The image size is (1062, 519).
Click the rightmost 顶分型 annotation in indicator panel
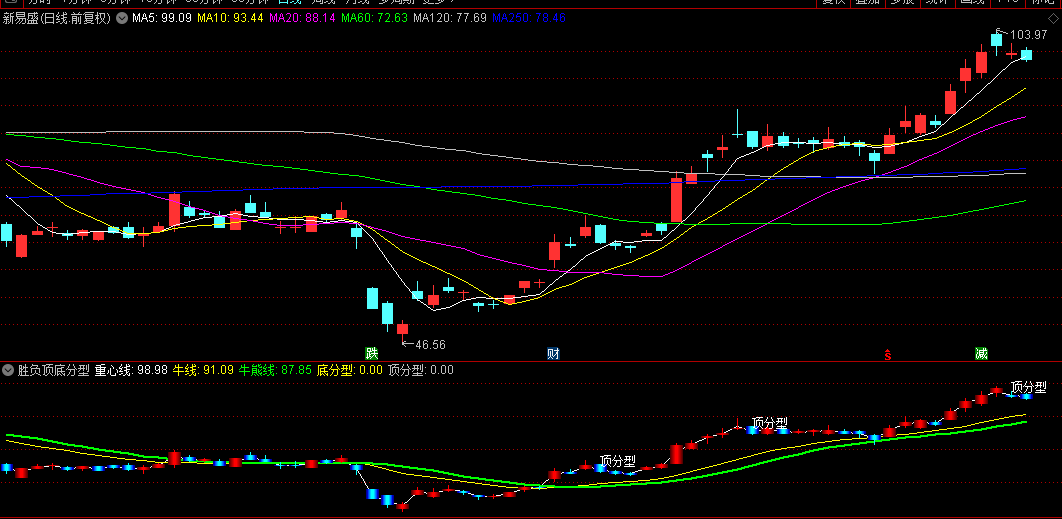(x=1028, y=387)
